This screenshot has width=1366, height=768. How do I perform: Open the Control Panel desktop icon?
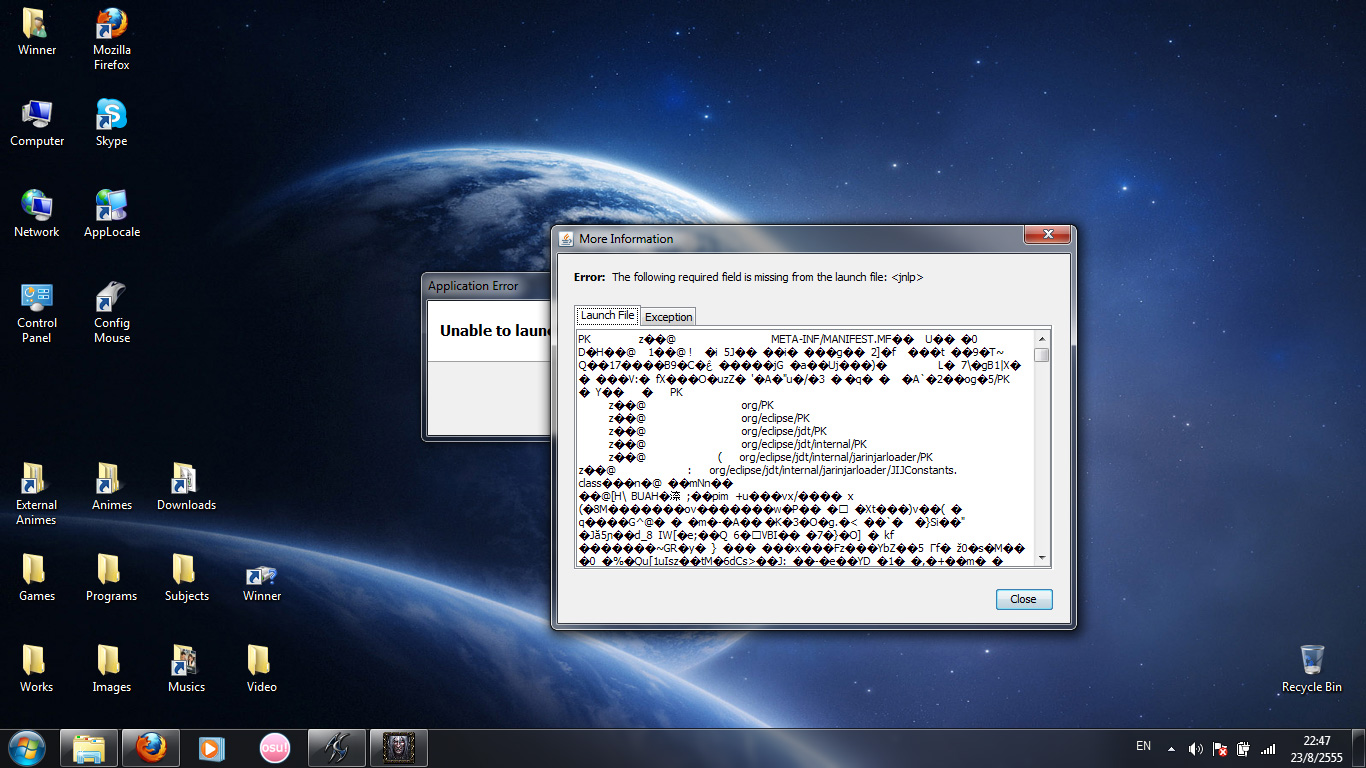(37, 313)
